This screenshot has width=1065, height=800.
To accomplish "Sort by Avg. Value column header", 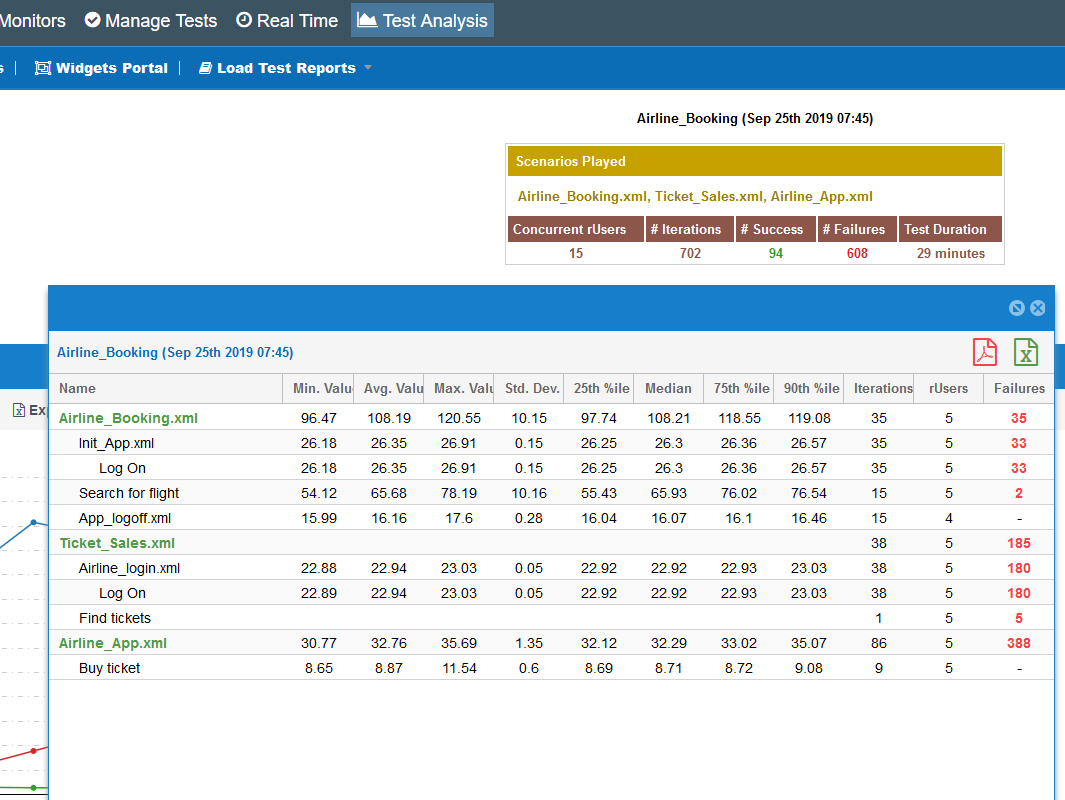I will coord(389,388).
